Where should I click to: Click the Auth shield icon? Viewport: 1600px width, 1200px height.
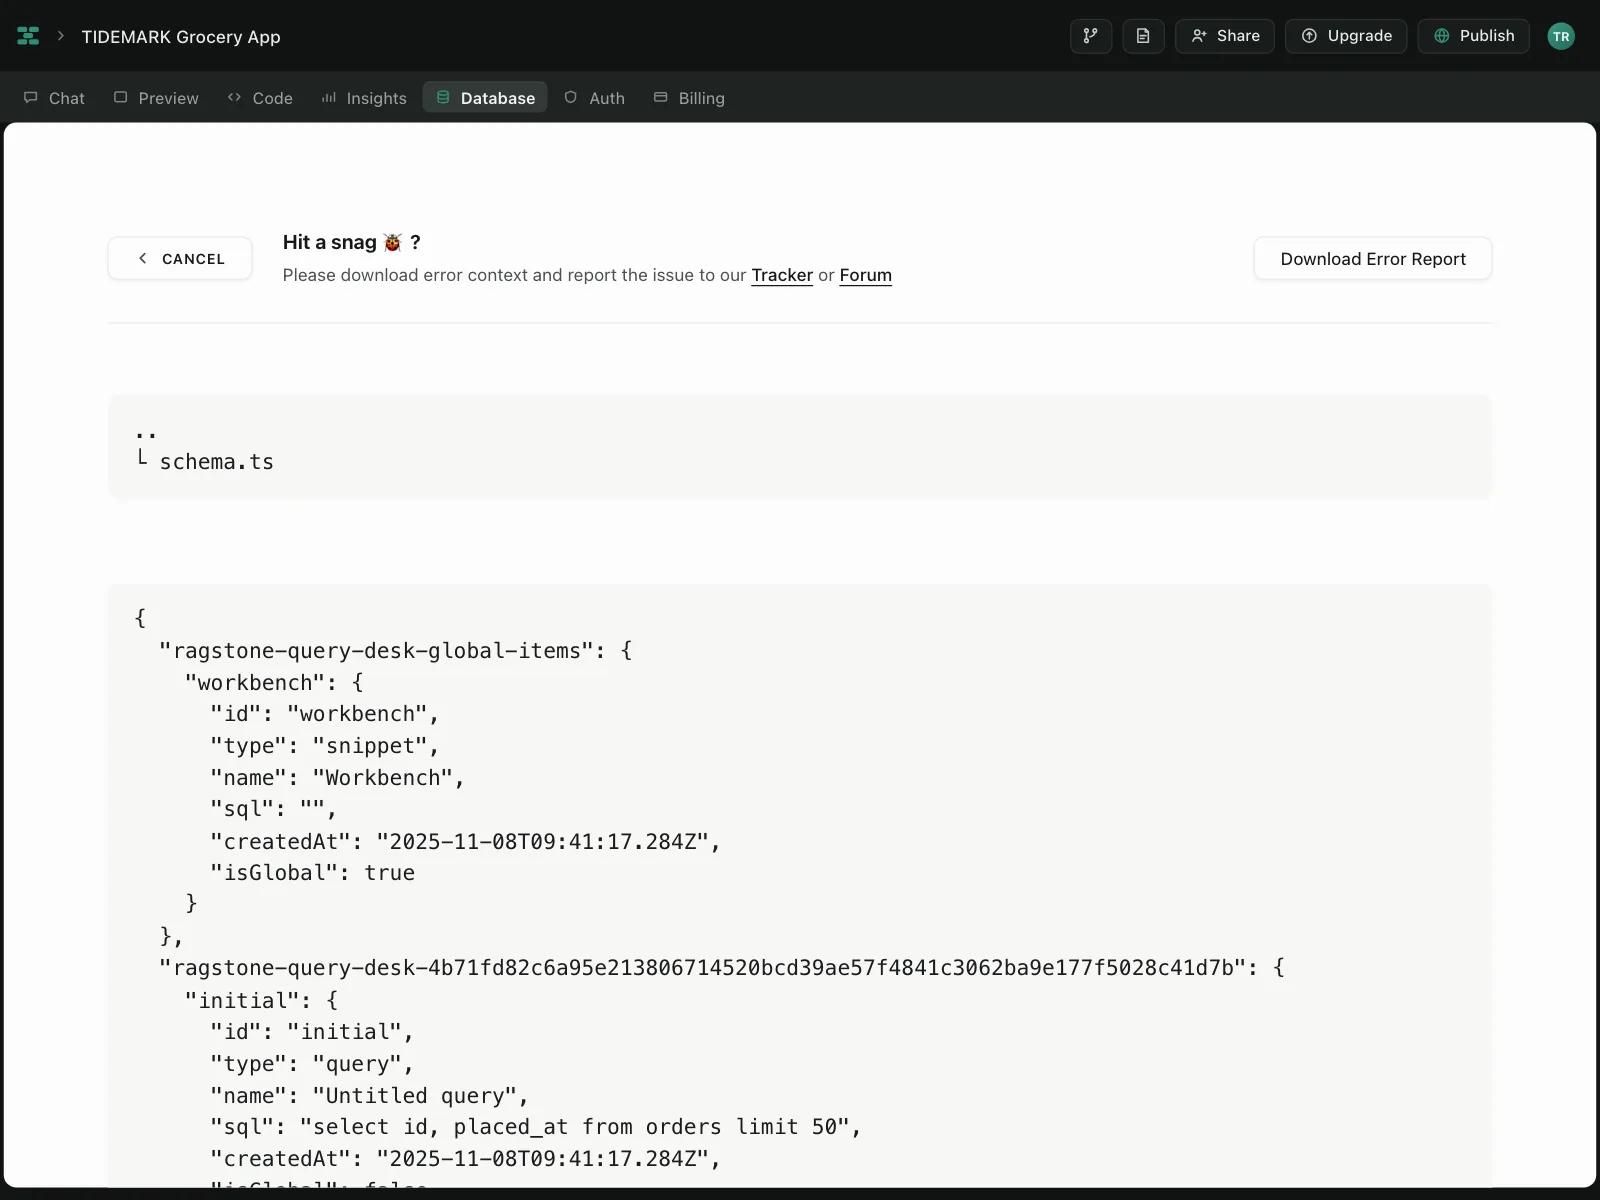click(x=571, y=97)
